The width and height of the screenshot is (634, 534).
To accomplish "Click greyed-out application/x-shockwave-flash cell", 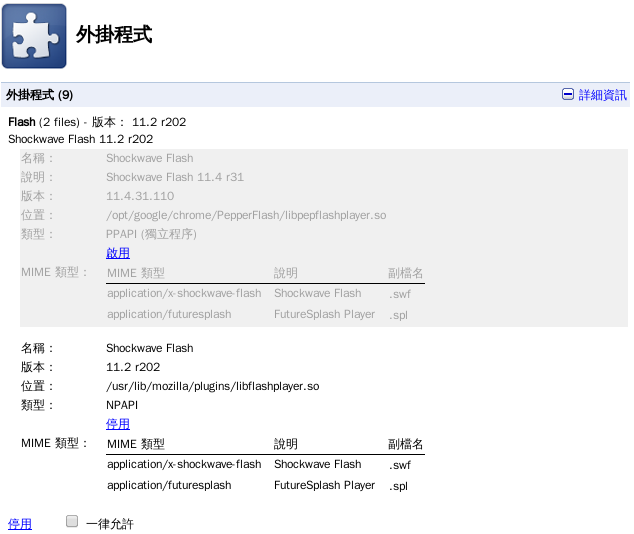I will click(184, 293).
